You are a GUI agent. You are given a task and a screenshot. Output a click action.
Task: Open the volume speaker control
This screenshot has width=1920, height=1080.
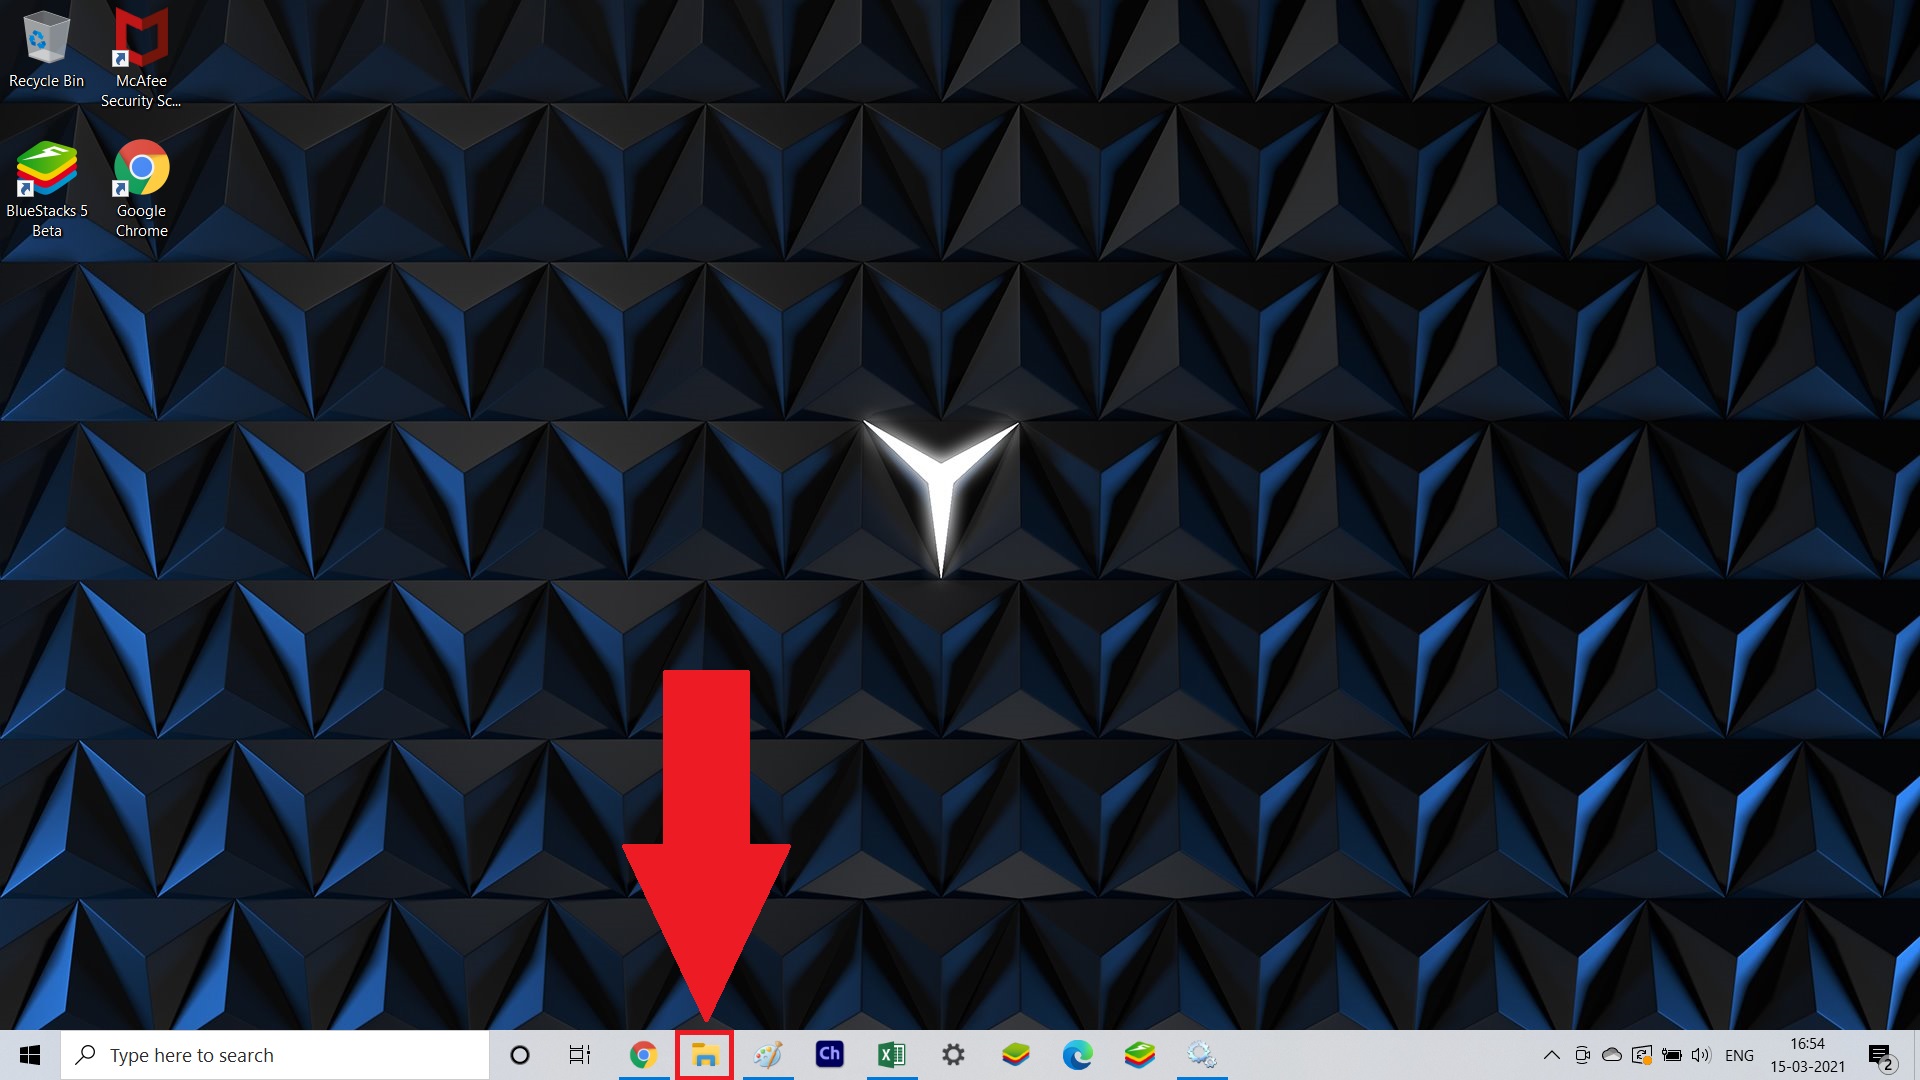click(x=1701, y=1055)
